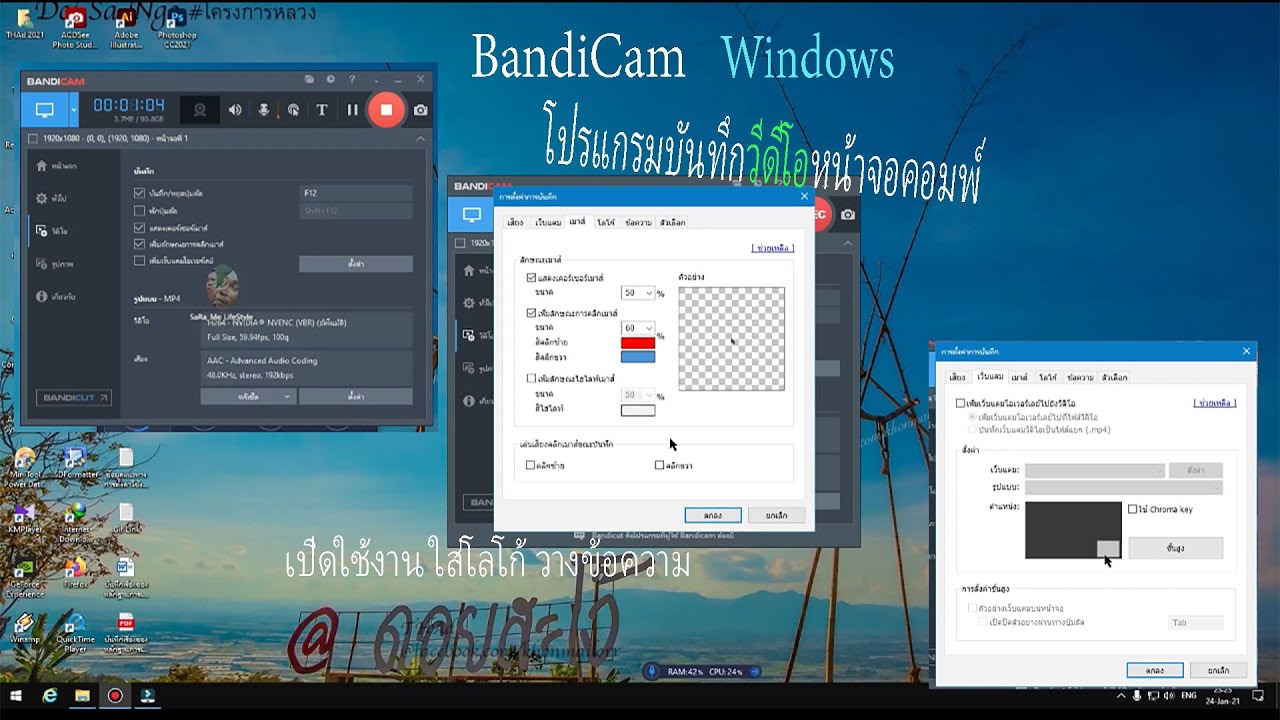
Task: Click camera icon of Bandicam window behind mouse dialog
Action: pos(848,214)
